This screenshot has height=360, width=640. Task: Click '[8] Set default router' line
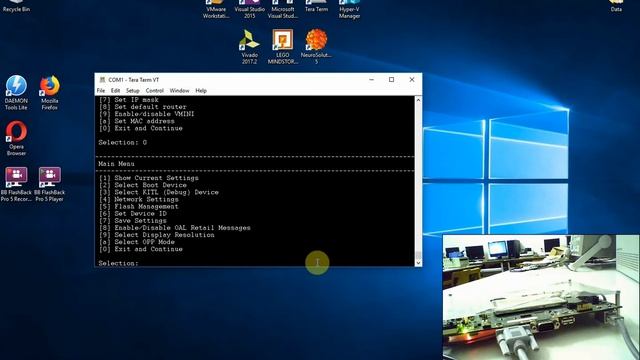coord(143,107)
